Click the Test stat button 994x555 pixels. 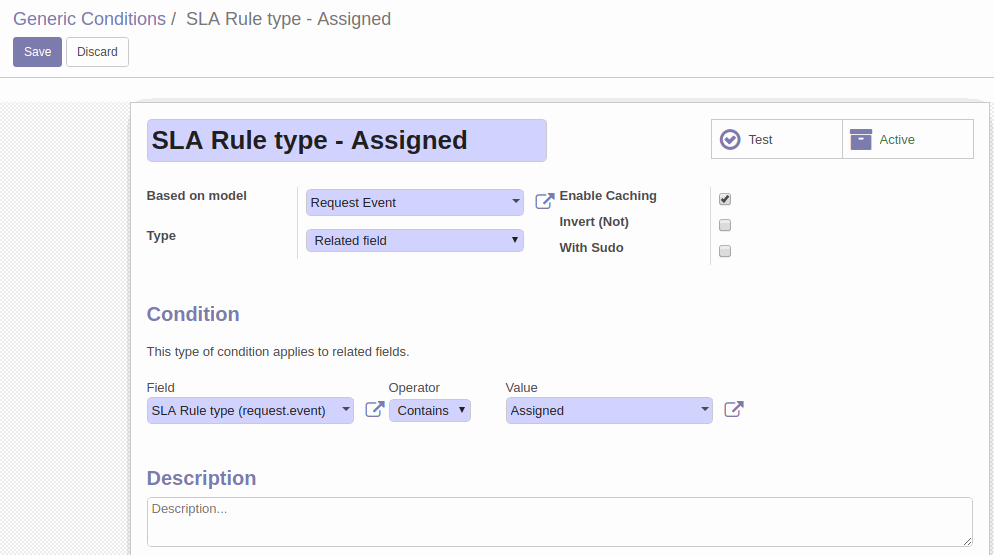(x=777, y=139)
